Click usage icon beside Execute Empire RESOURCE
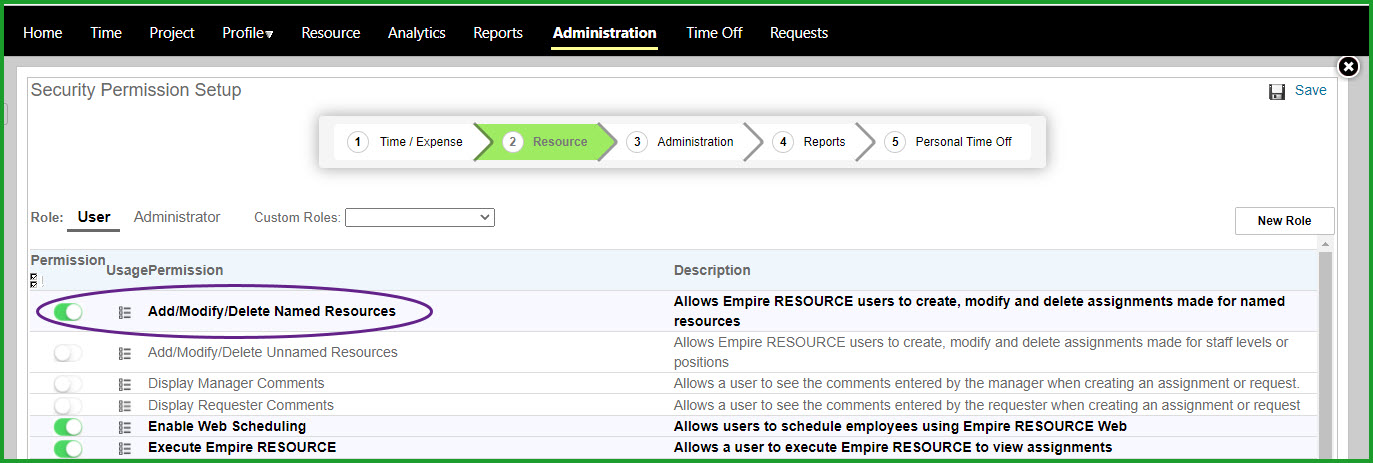The image size is (1373, 463). click(x=125, y=448)
